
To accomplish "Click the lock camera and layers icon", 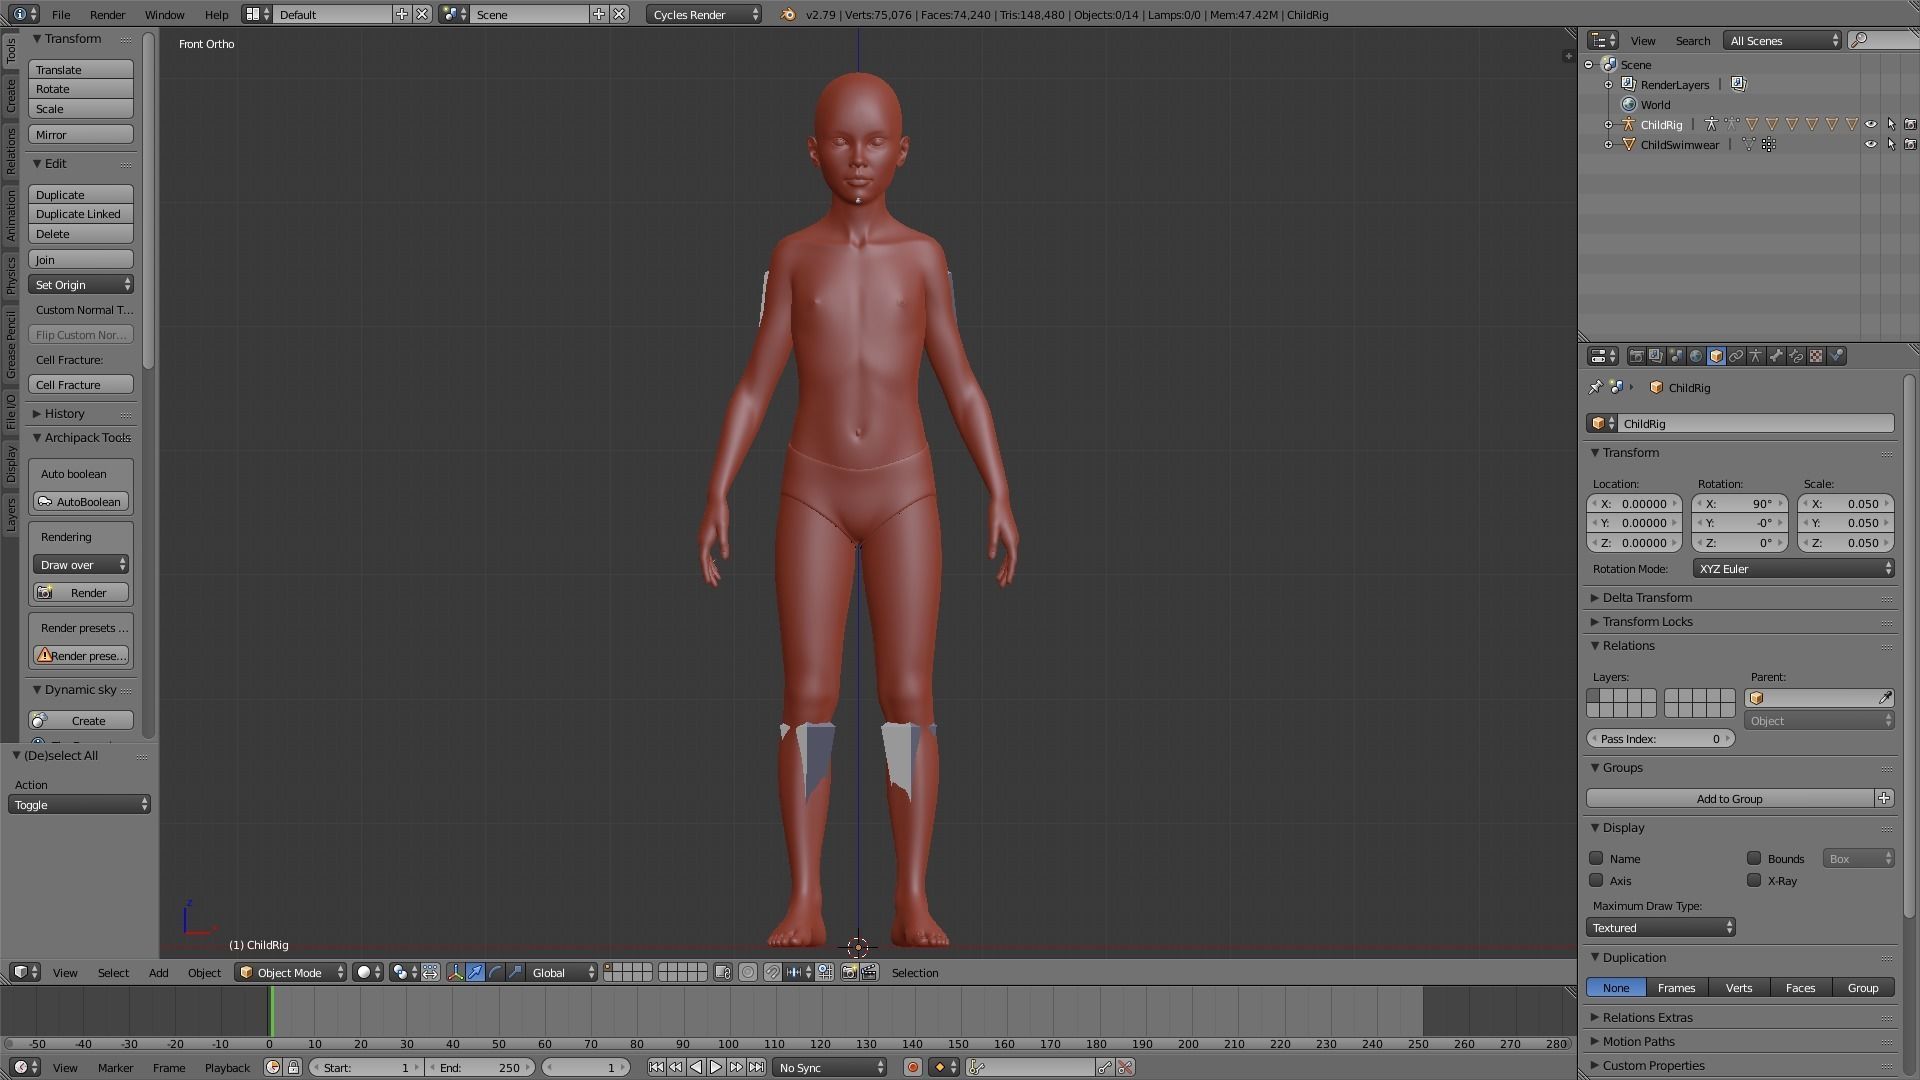I will coord(722,972).
